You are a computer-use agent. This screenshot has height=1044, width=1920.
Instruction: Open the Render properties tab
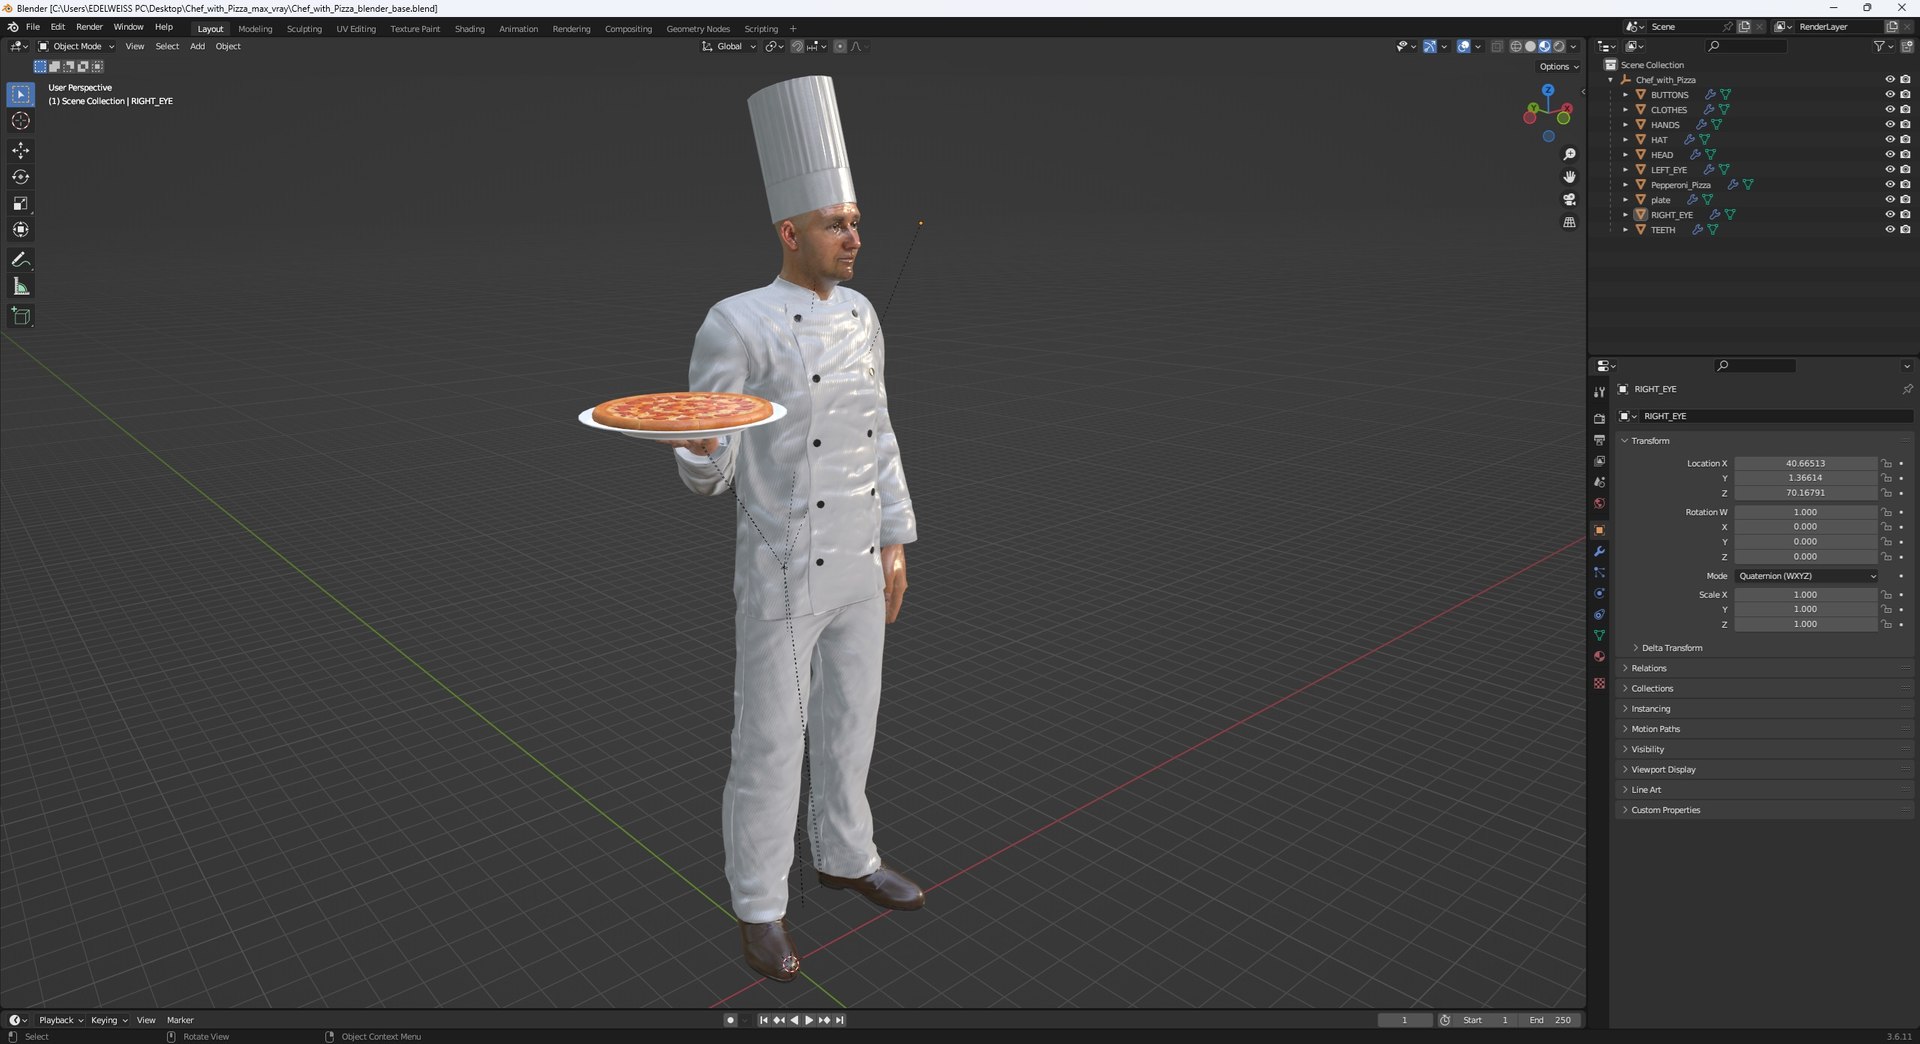tap(1599, 418)
